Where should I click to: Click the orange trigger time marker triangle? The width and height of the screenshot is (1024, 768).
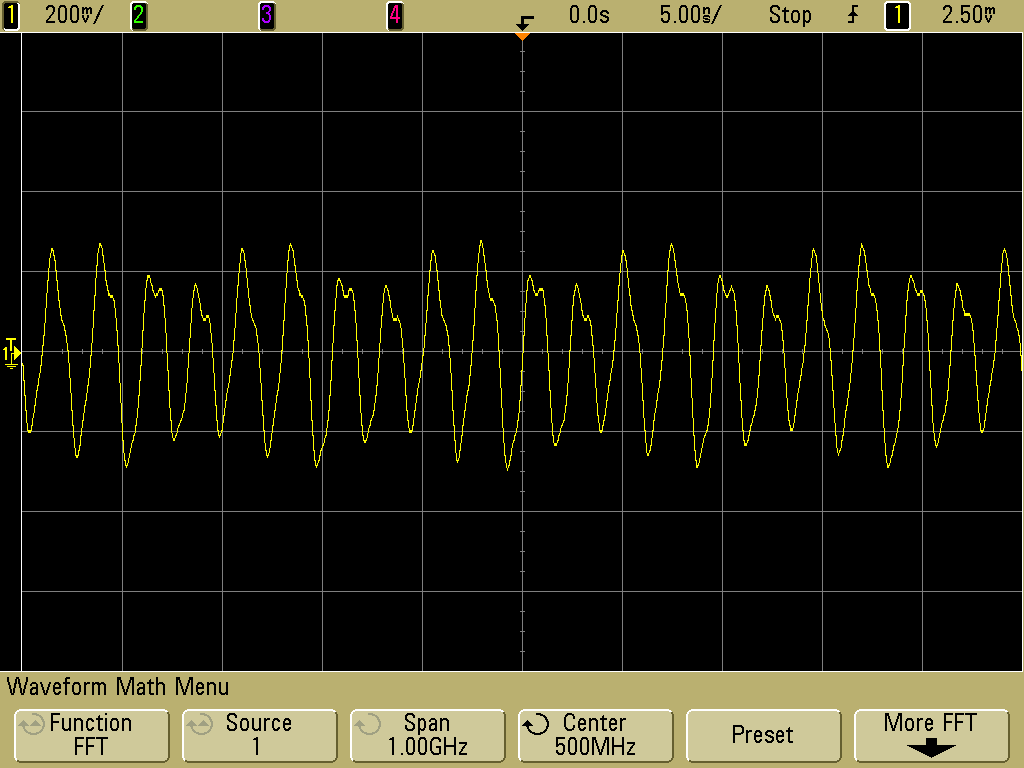[521, 37]
